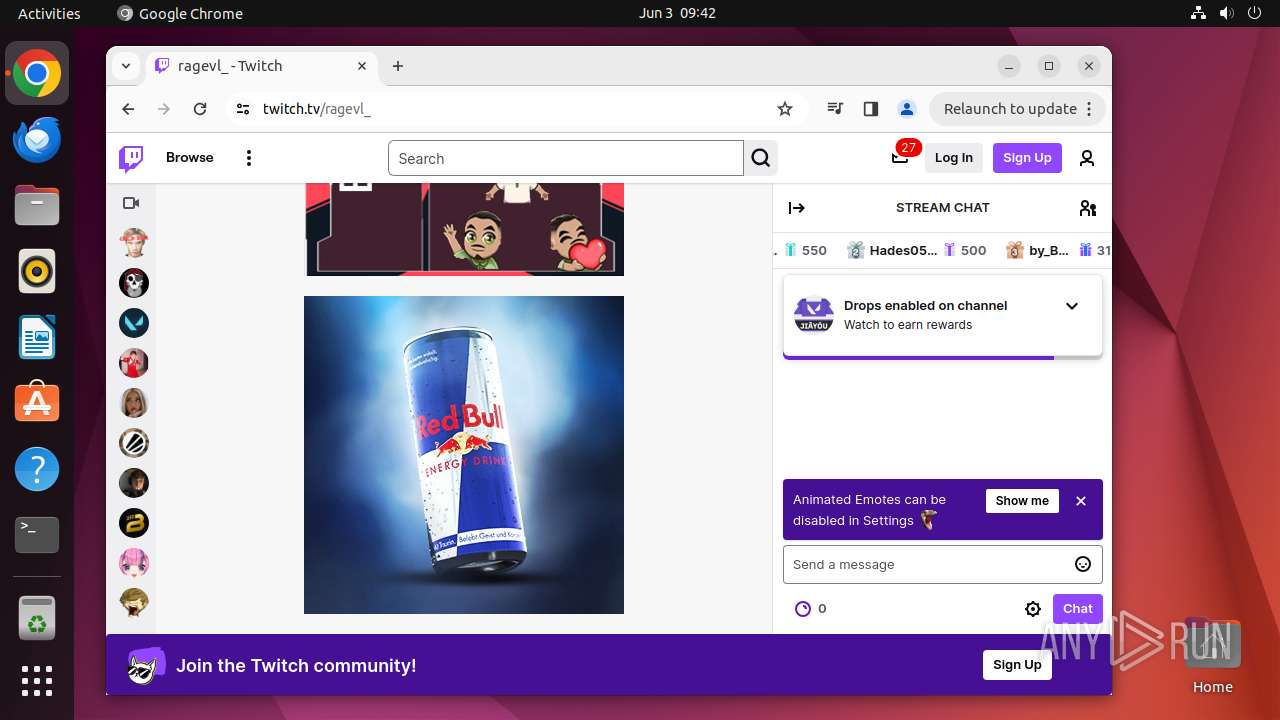Open the Valorant-logo channel in sidebar
The height and width of the screenshot is (720, 1280).
tap(134, 323)
